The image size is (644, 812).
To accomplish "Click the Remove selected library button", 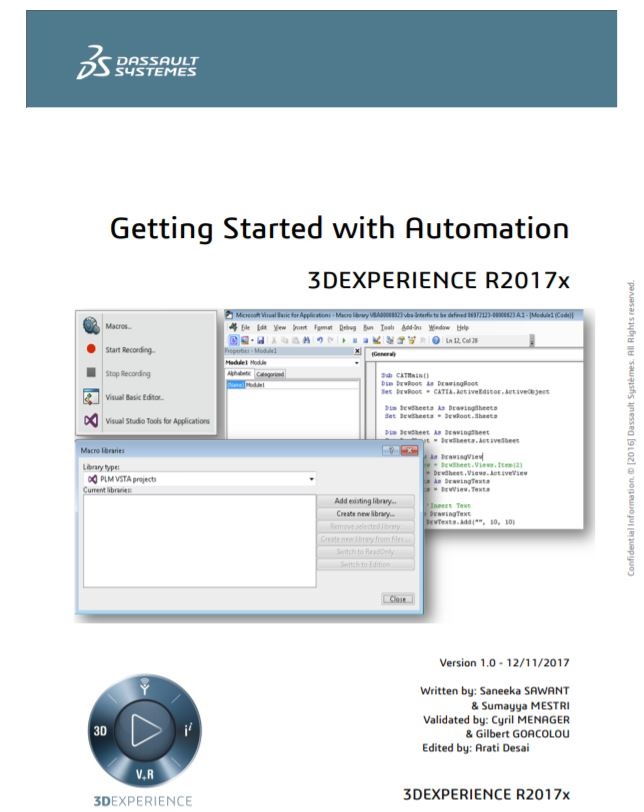I will tap(365, 526).
